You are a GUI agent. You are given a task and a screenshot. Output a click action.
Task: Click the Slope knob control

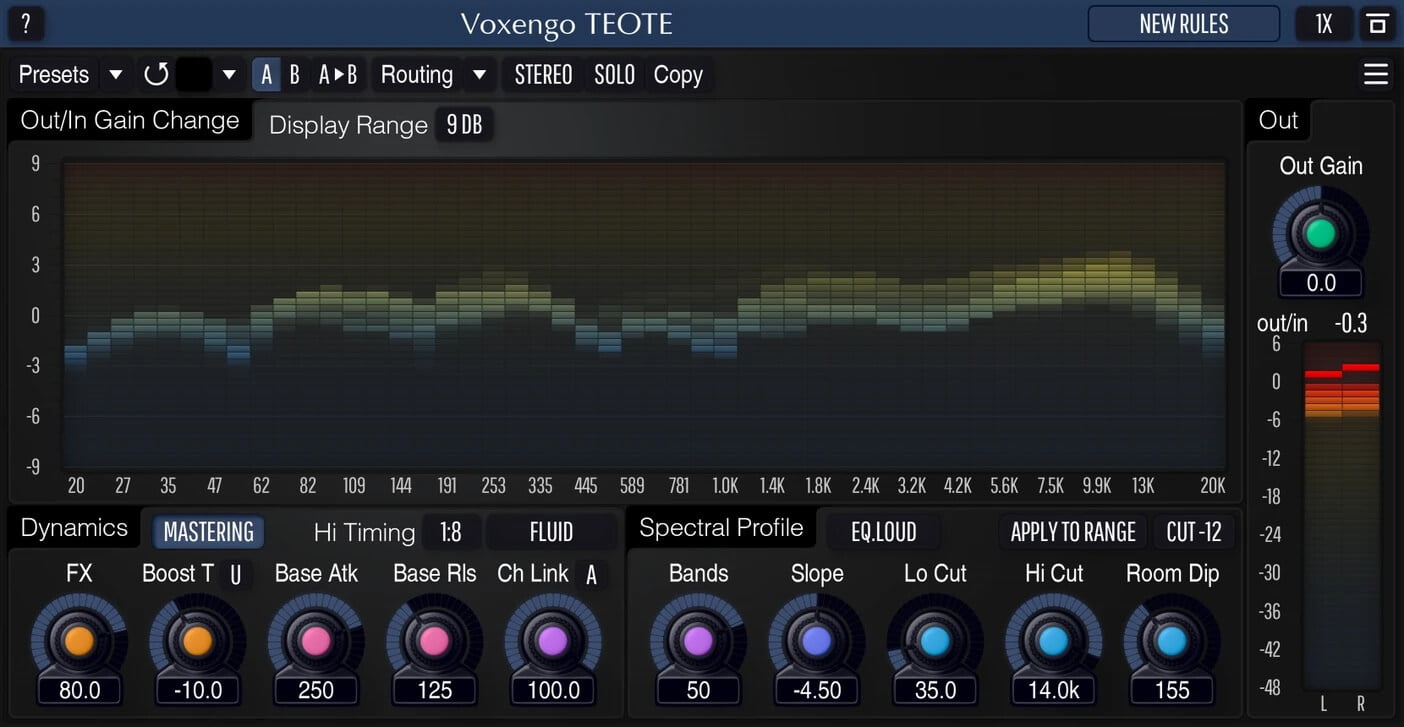816,641
